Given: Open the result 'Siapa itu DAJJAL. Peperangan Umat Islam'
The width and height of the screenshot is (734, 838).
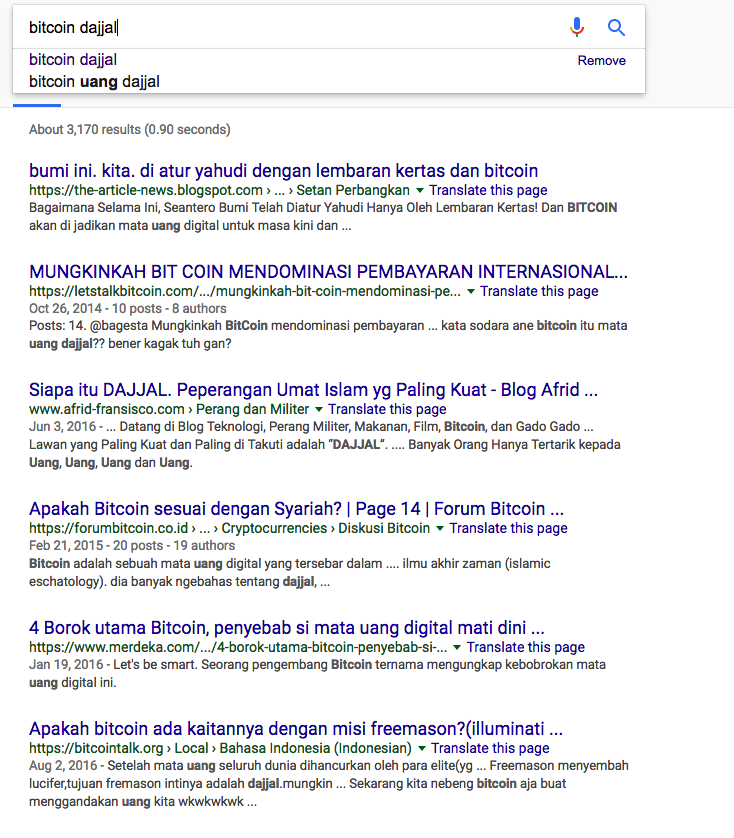Looking at the screenshot, I should tap(313, 390).
